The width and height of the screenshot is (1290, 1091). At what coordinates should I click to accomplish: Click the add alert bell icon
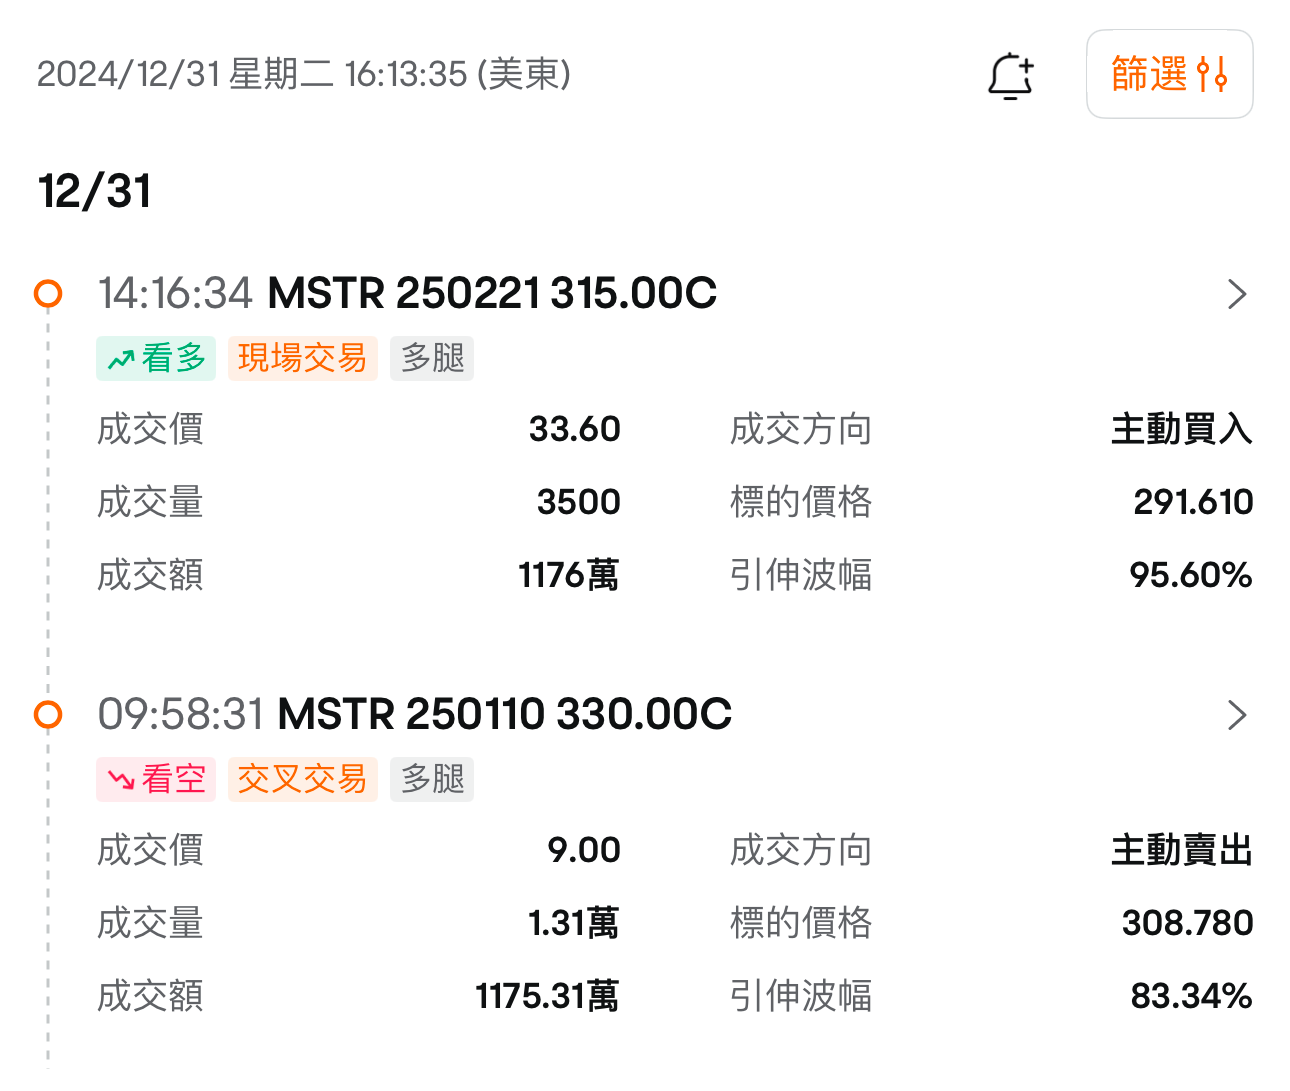pos(1010,76)
